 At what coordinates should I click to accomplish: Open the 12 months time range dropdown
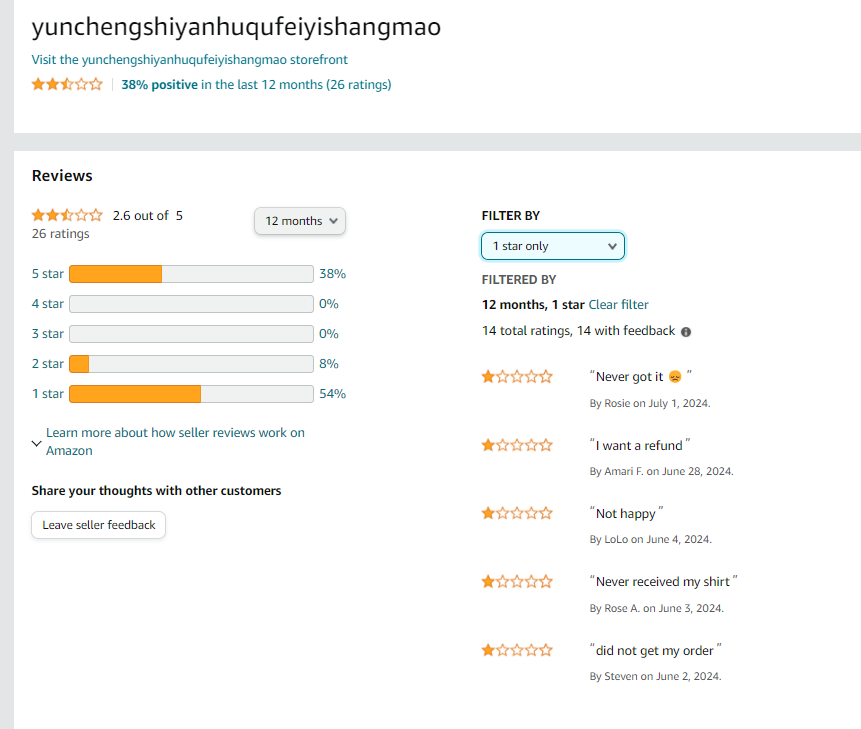coord(300,221)
